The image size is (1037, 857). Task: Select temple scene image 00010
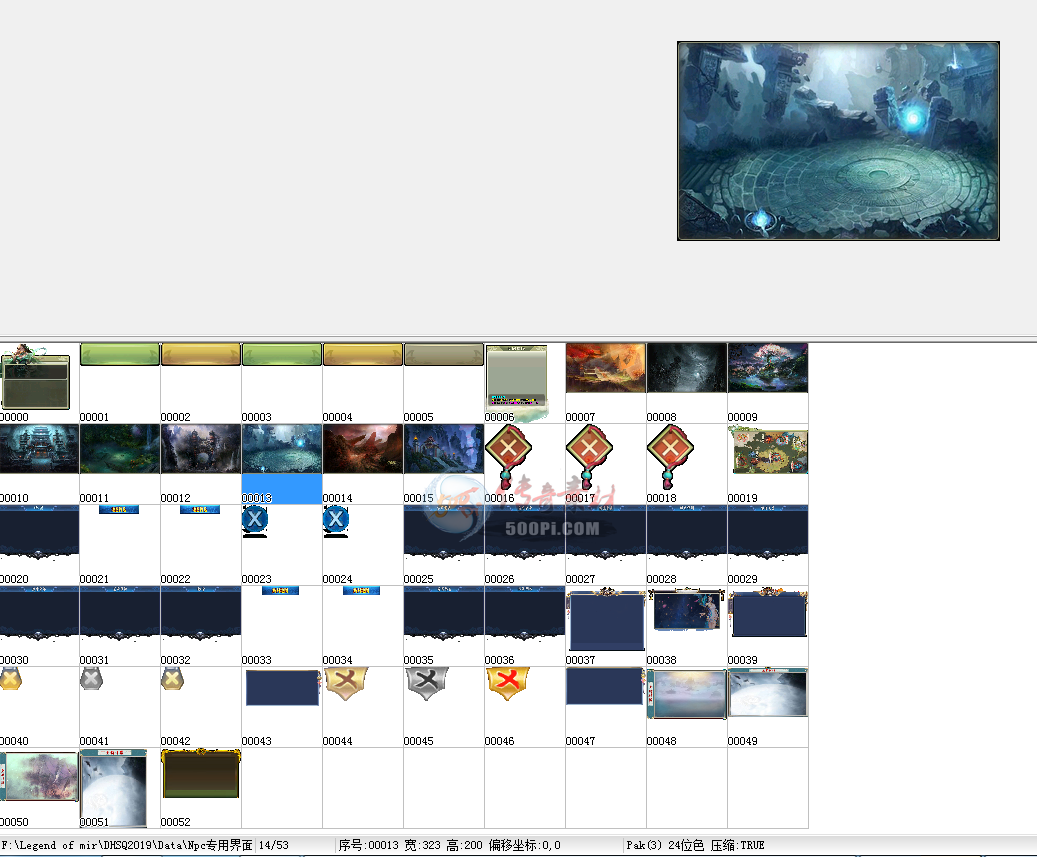(39, 449)
